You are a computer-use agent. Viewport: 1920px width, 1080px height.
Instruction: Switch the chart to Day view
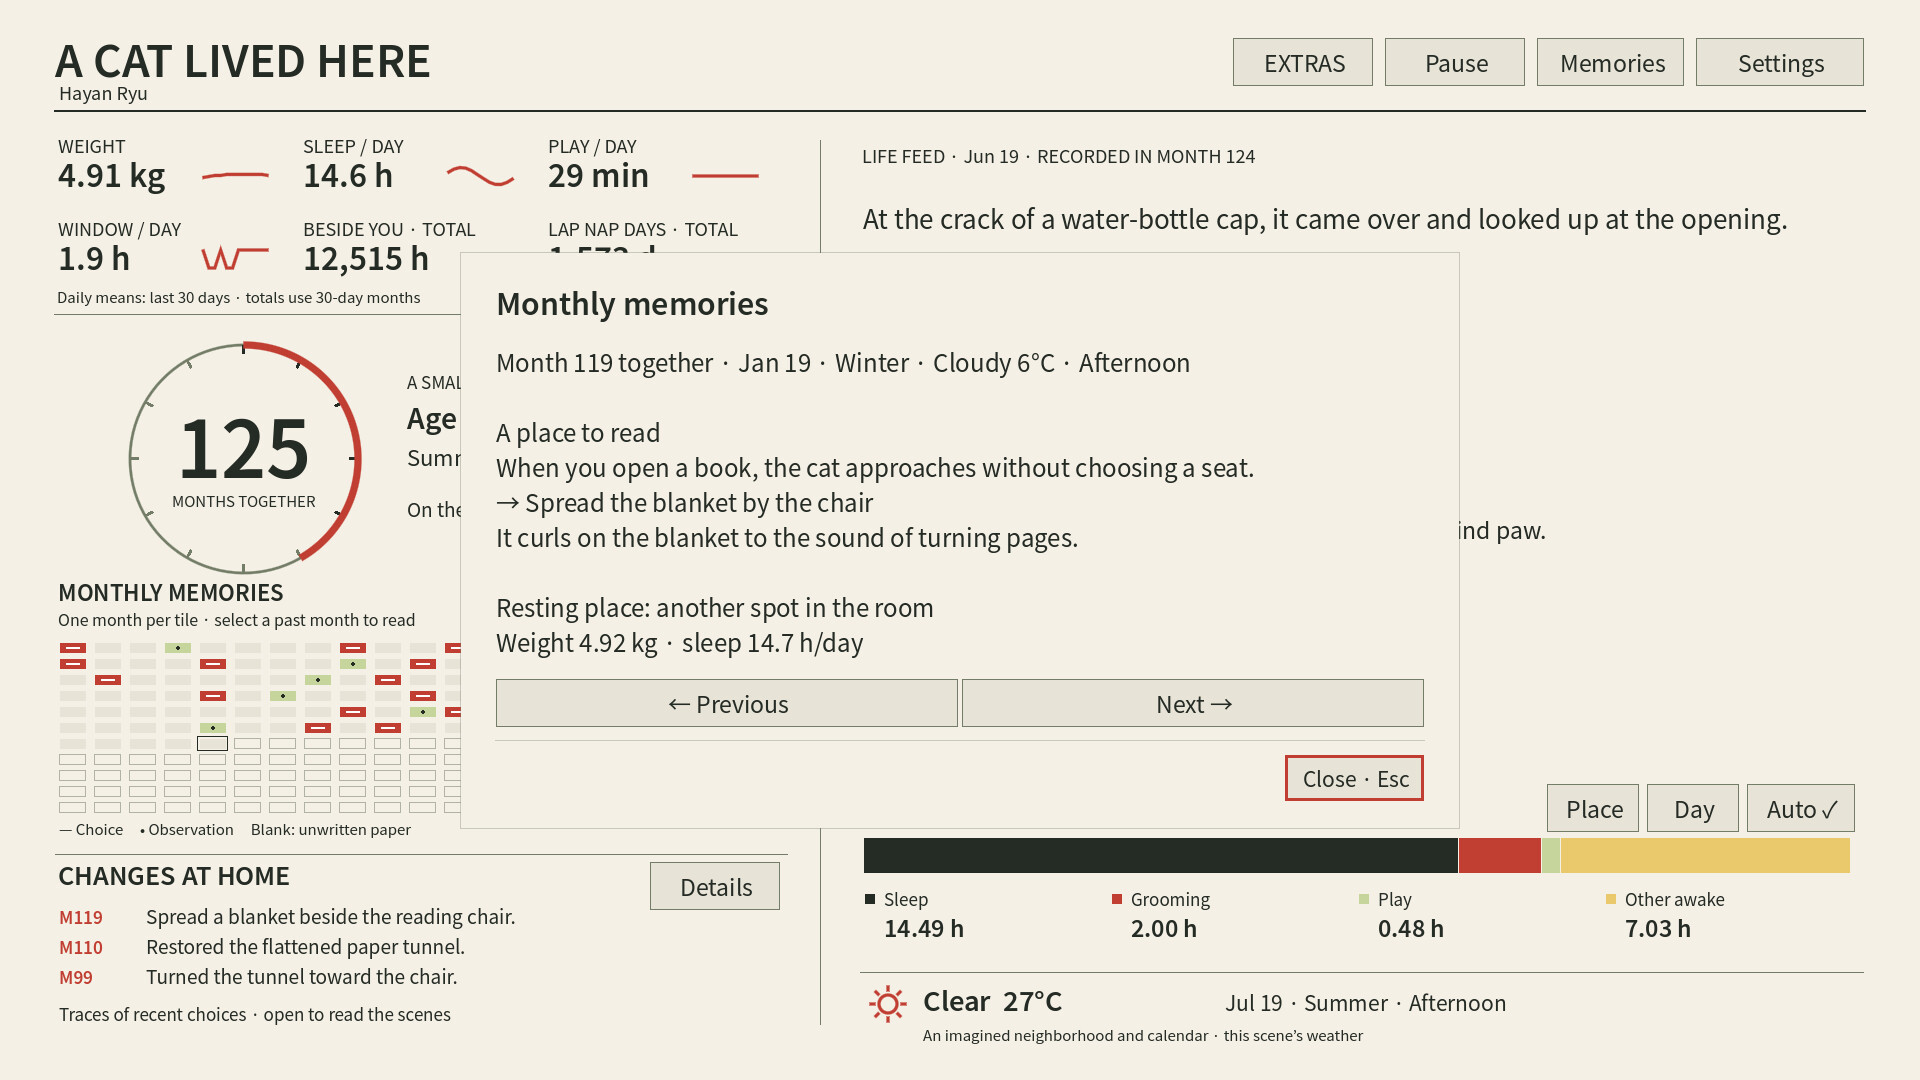tap(1693, 808)
